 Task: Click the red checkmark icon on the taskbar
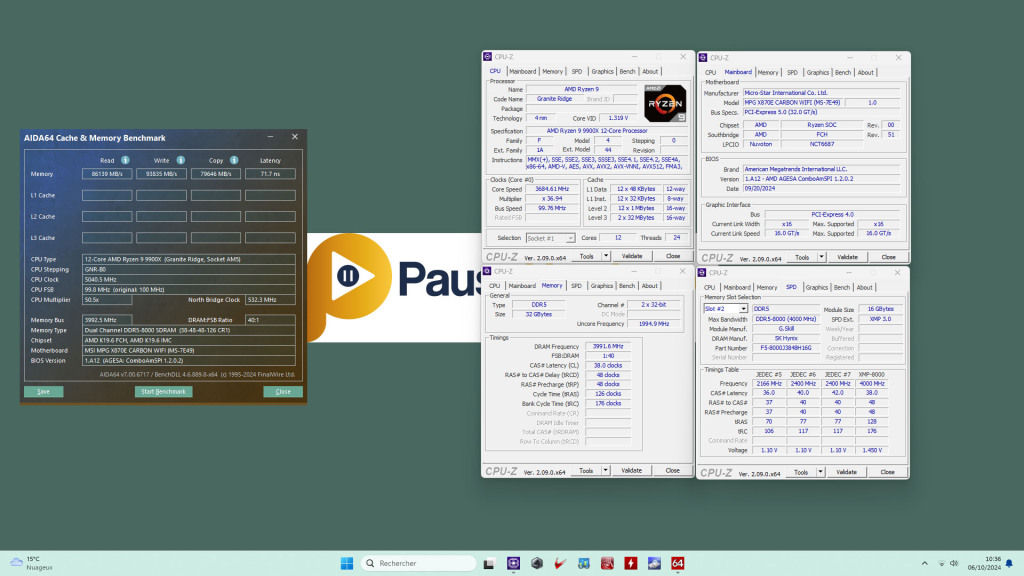562,563
